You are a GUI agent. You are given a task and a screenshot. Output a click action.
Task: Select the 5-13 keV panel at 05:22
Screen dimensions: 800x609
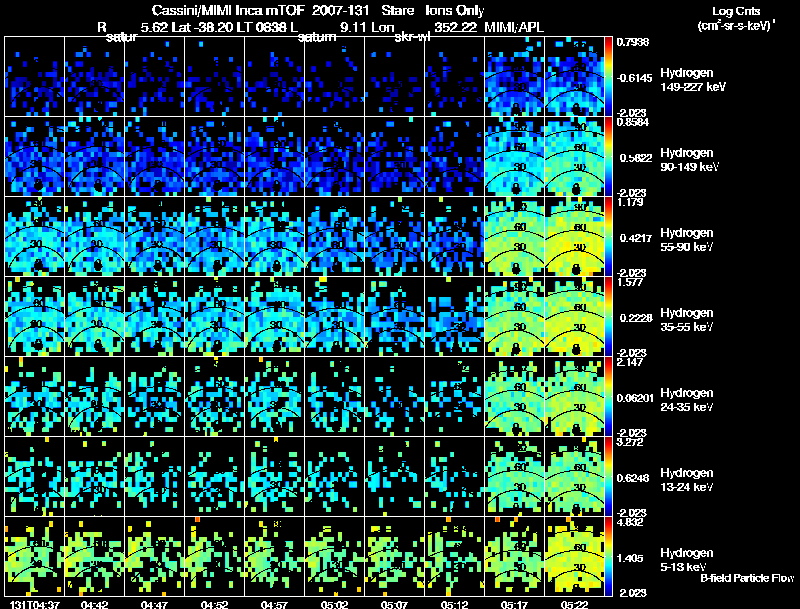click(574, 556)
